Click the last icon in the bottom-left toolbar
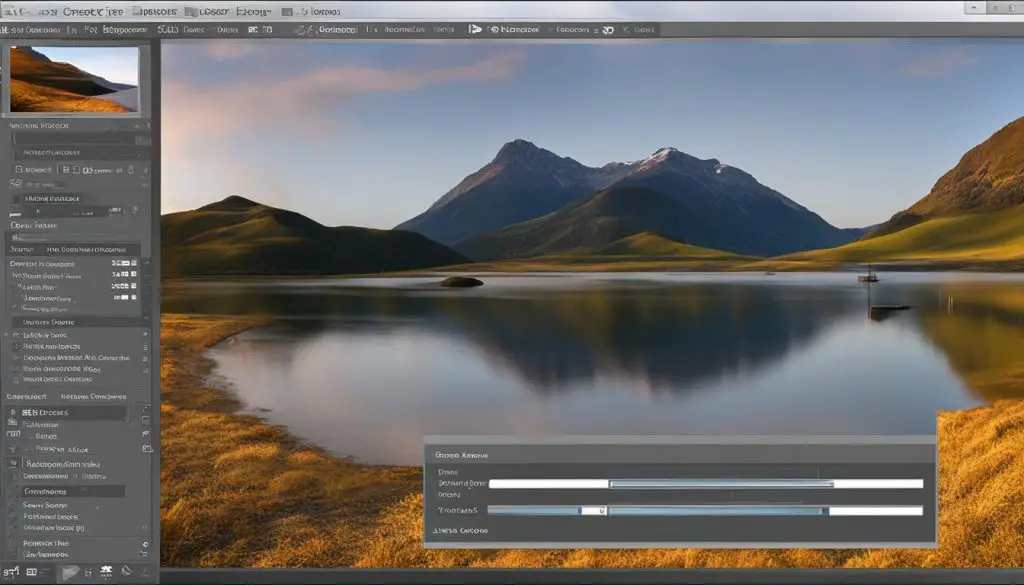Viewport: 1024px width, 585px height. coord(143,572)
